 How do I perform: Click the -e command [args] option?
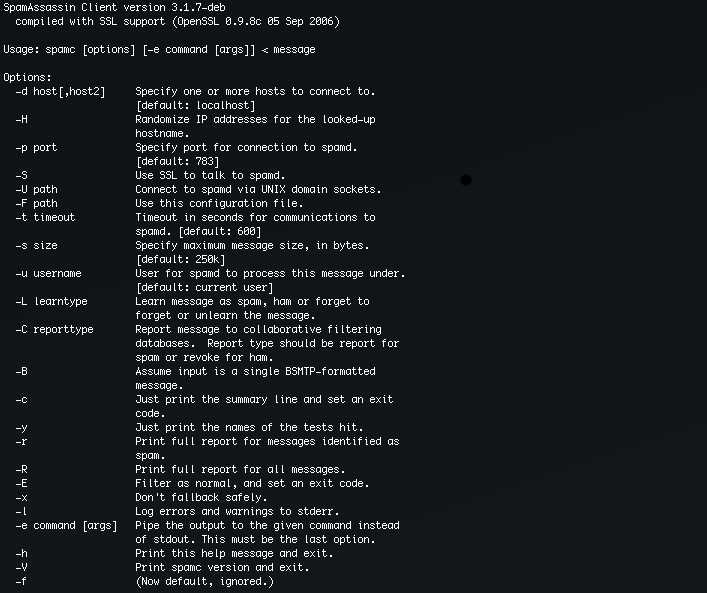pyautogui.click(x=67, y=526)
